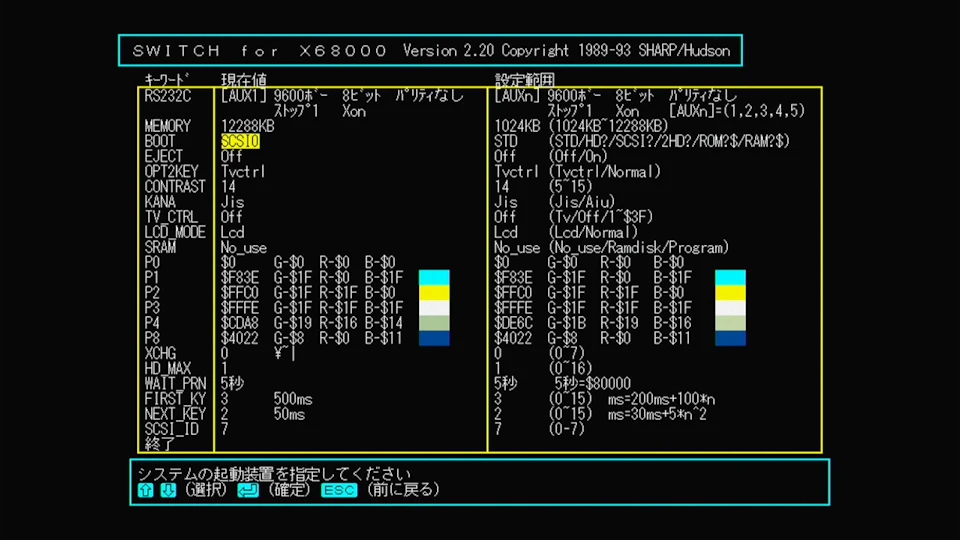The image size is (960, 540).
Task: Select the HD_MAX keyword
Action: pos(167,369)
